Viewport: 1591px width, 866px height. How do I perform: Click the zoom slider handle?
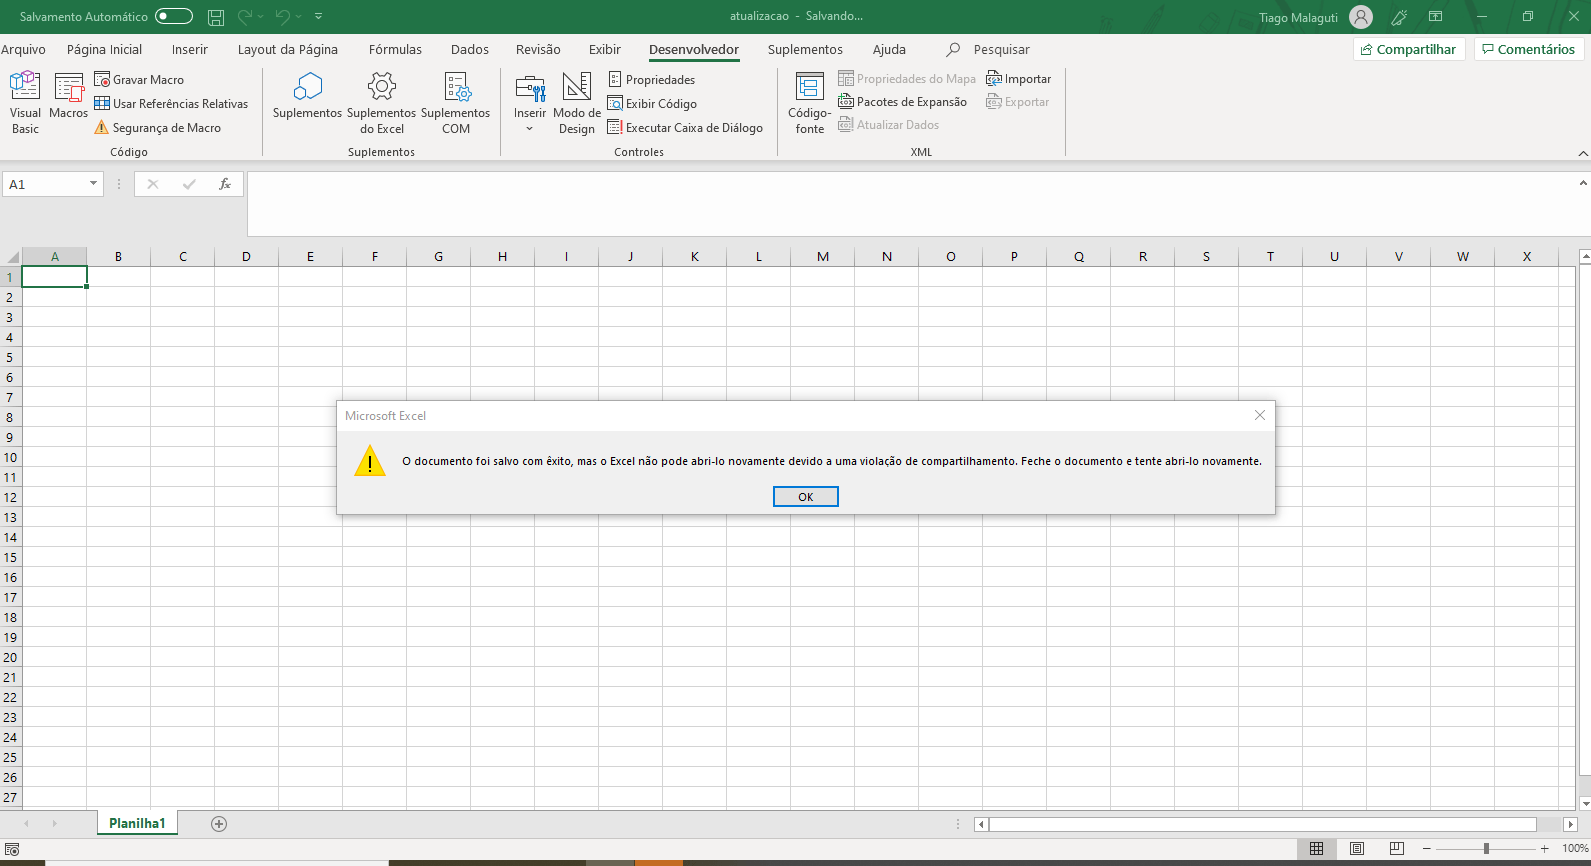click(x=1486, y=848)
